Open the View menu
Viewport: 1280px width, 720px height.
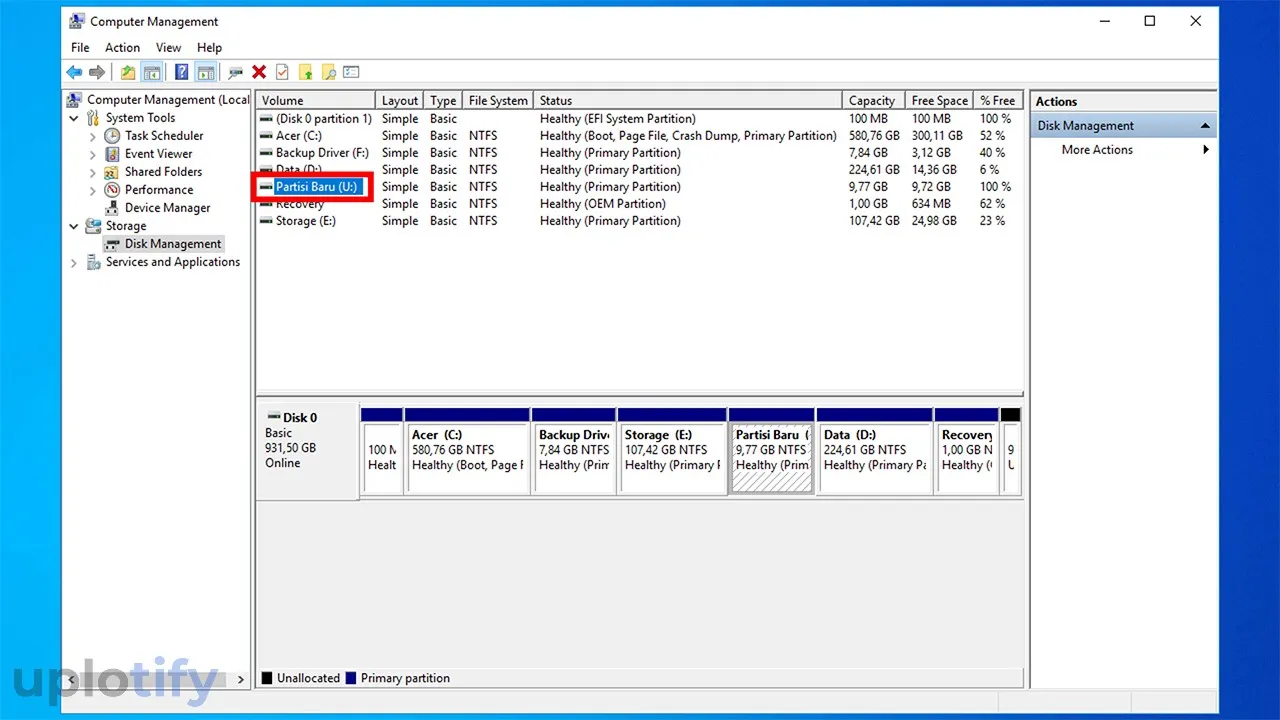pyautogui.click(x=169, y=47)
